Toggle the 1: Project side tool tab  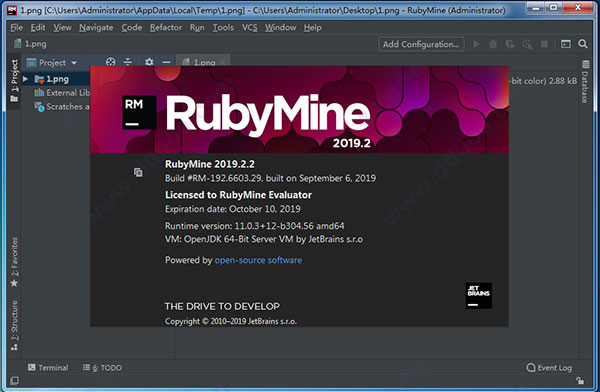coord(14,81)
